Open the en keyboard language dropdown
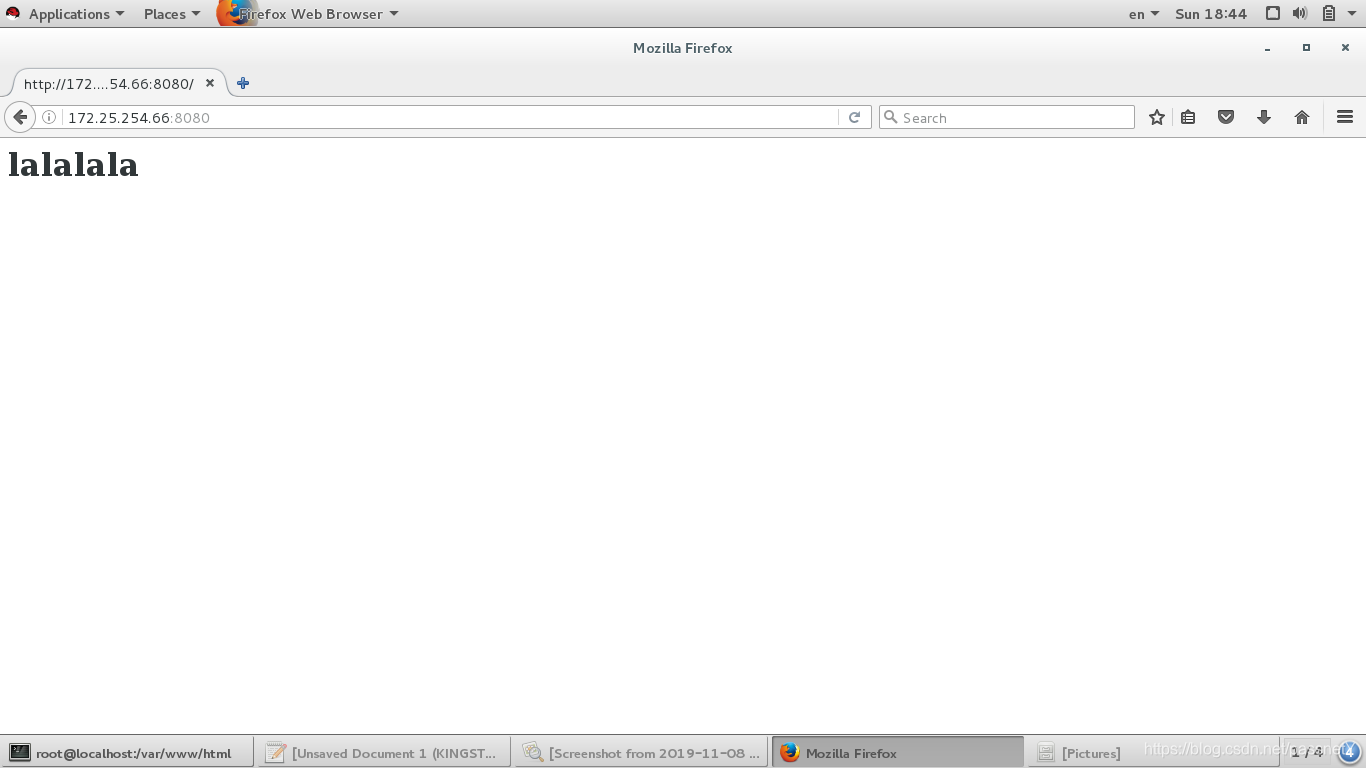Viewport: 1366px width, 768px height. pos(1143,14)
